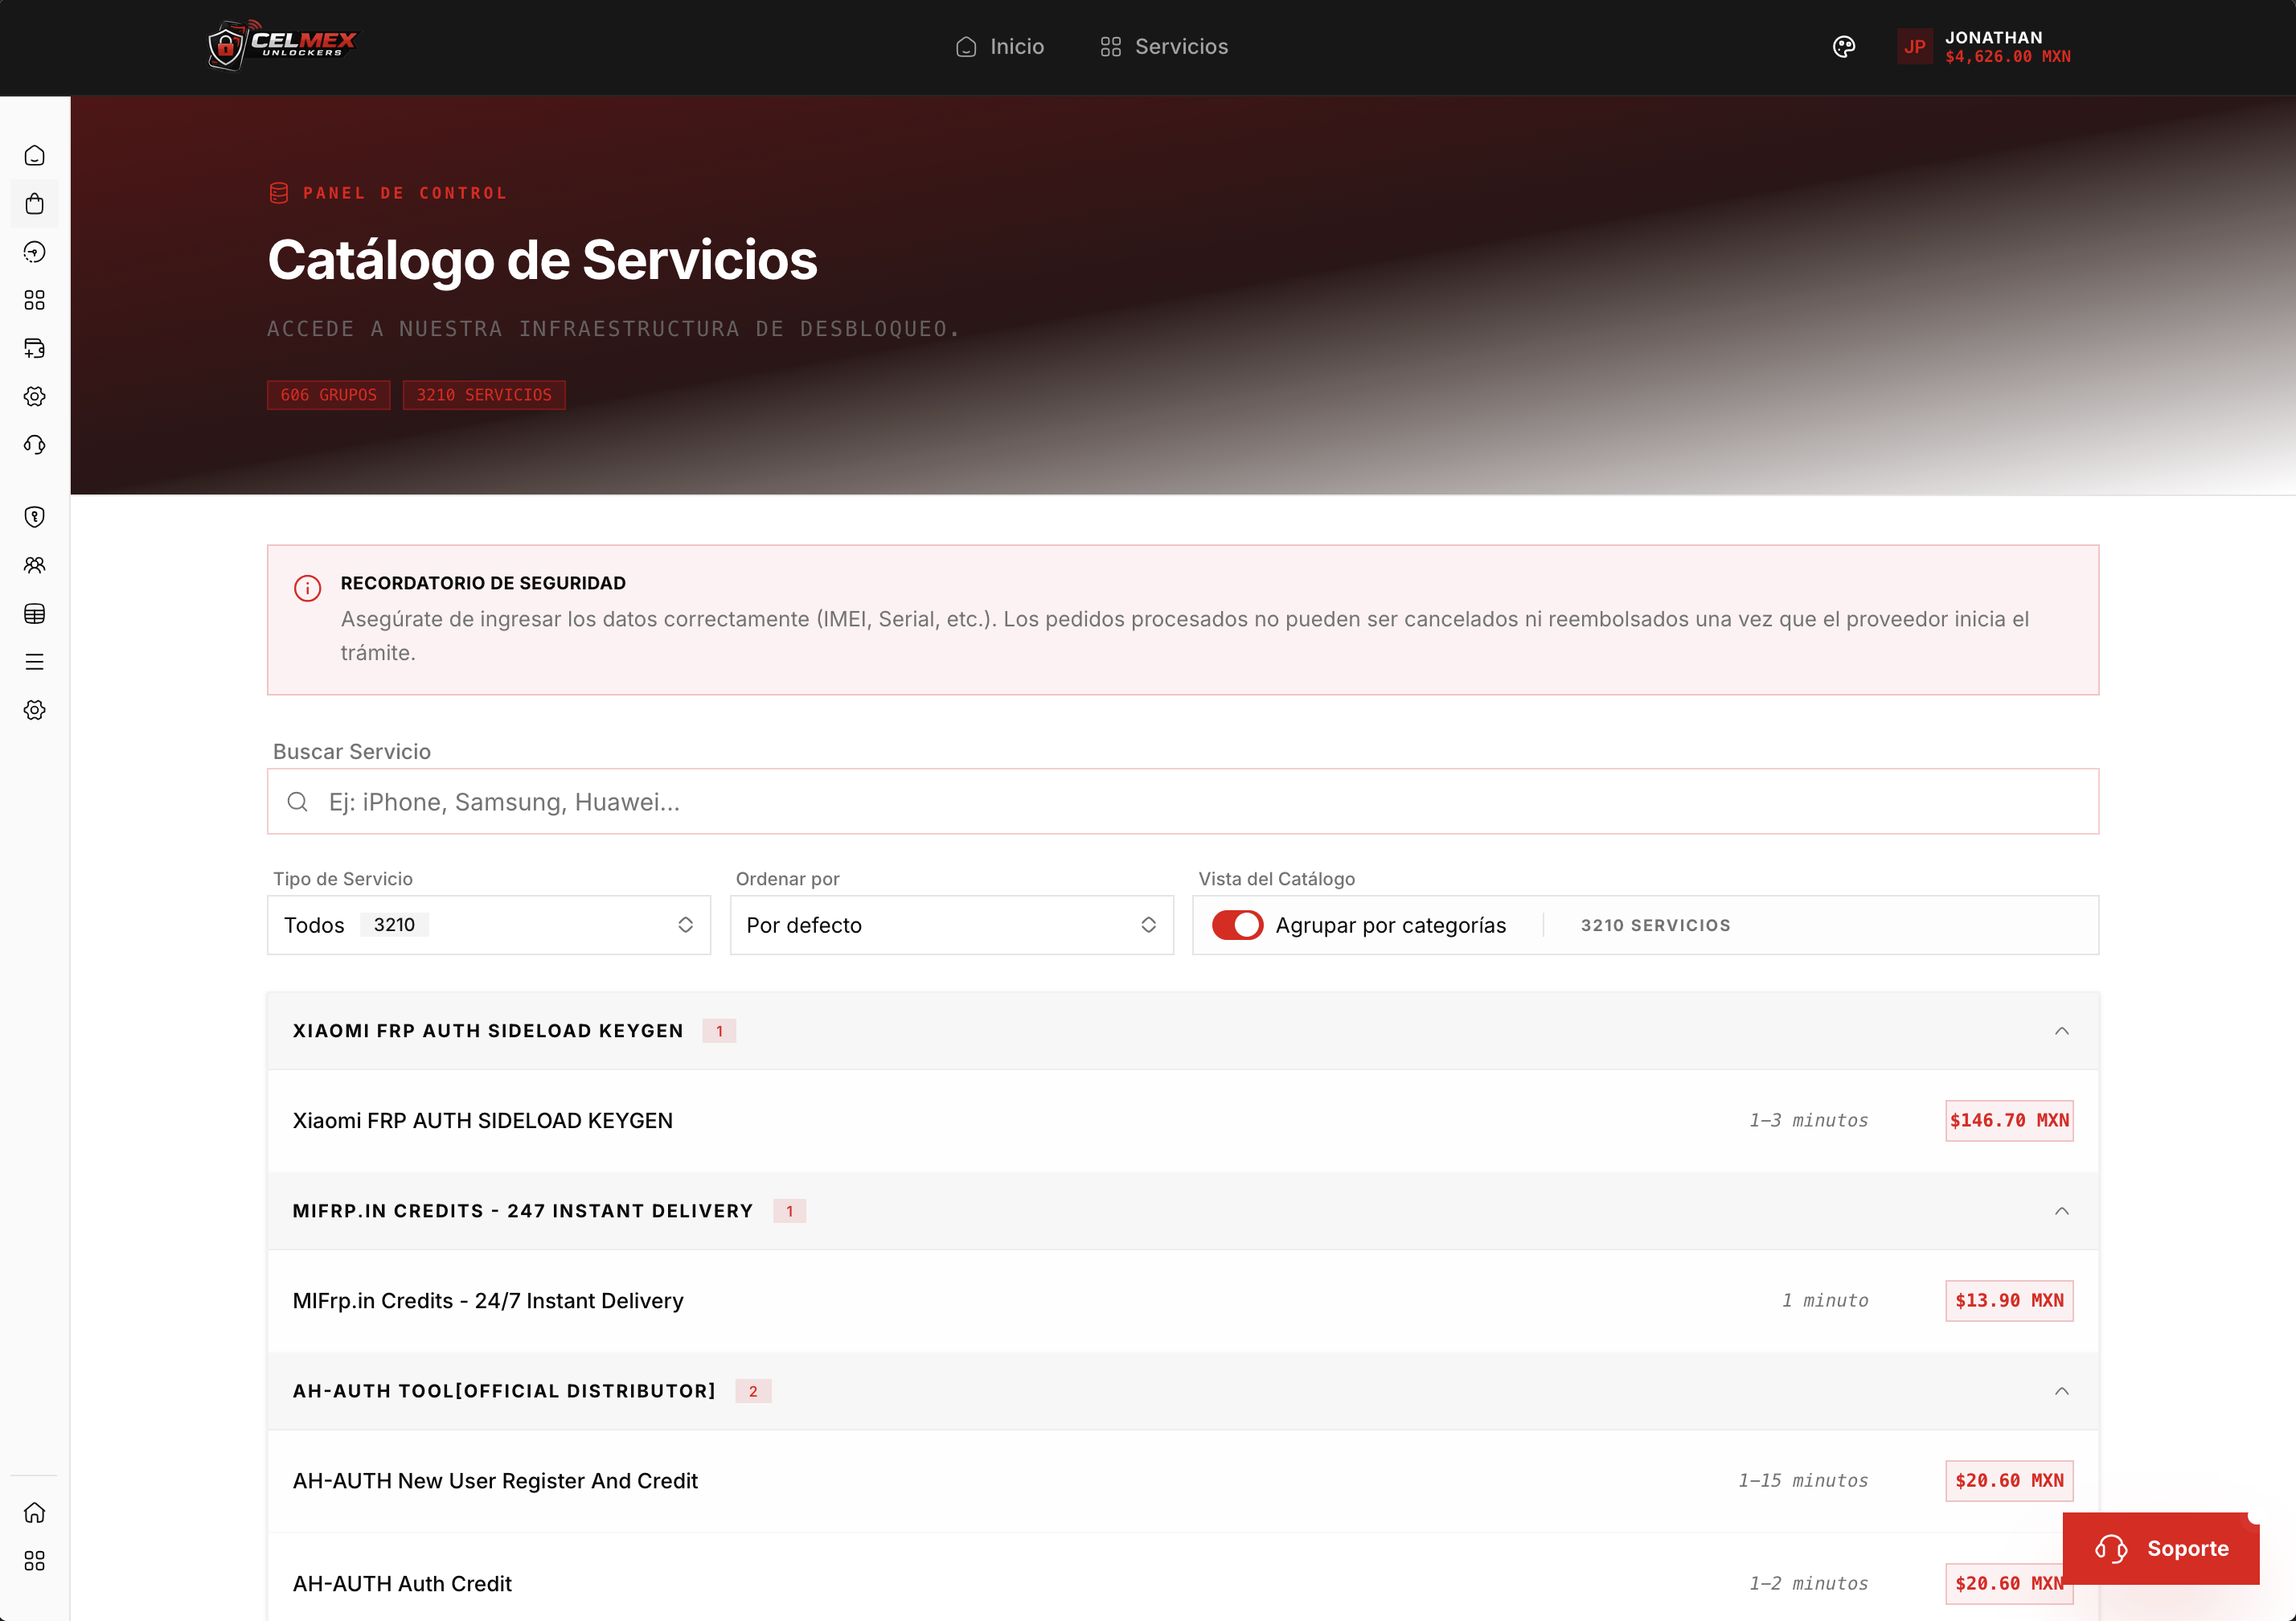Disable the Agrupar por categorías toggle
This screenshot has width=2296, height=1621.
(1238, 925)
